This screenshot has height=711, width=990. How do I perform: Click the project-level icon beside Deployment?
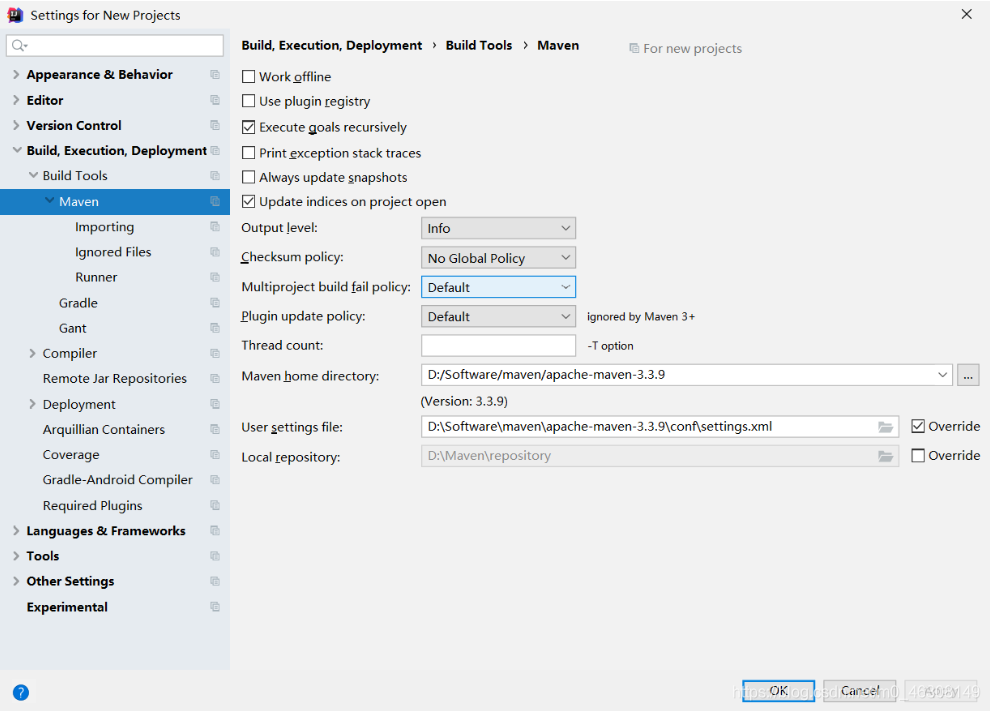[215, 404]
